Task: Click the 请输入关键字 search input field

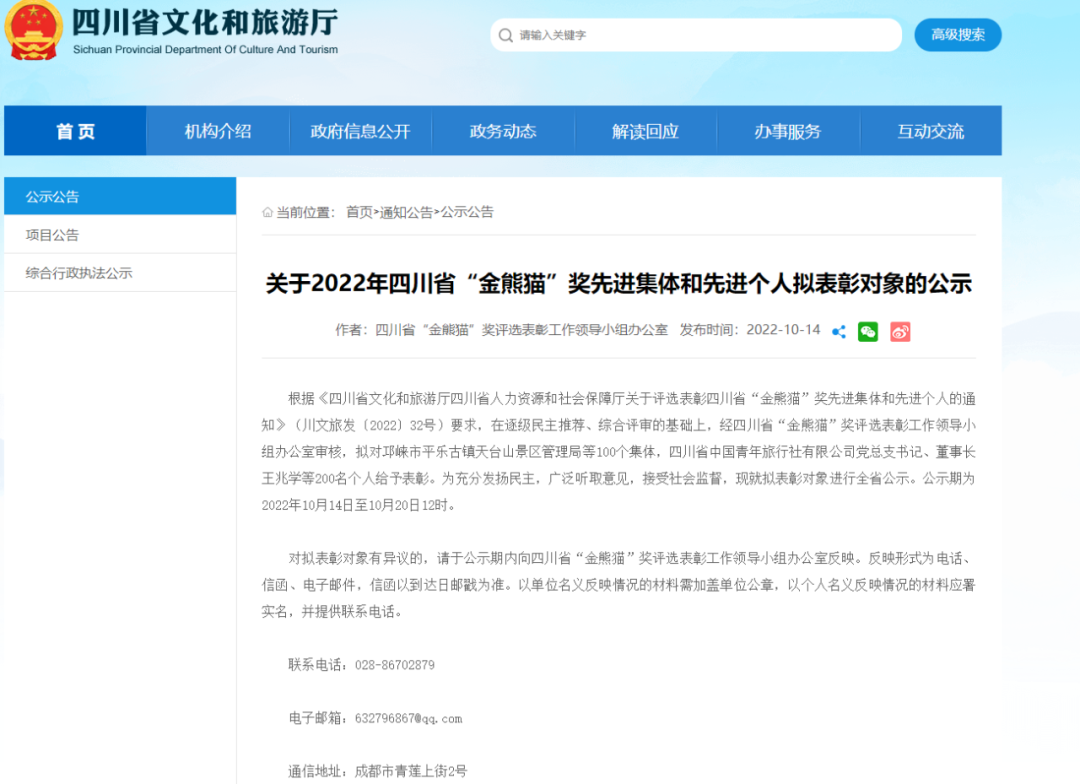Action: pos(700,35)
